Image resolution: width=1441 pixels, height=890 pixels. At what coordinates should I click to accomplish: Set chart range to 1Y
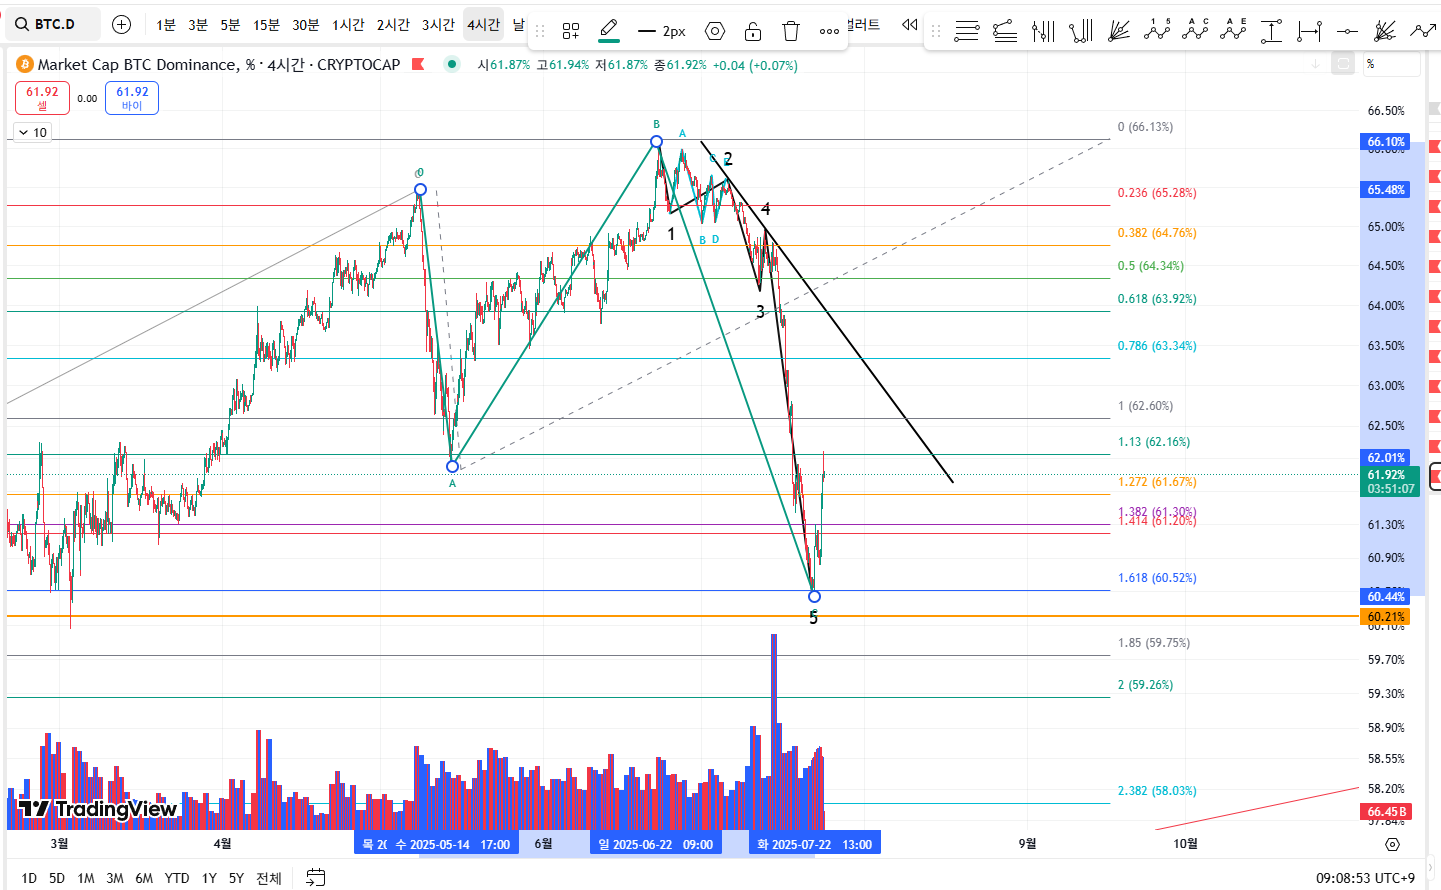209,878
